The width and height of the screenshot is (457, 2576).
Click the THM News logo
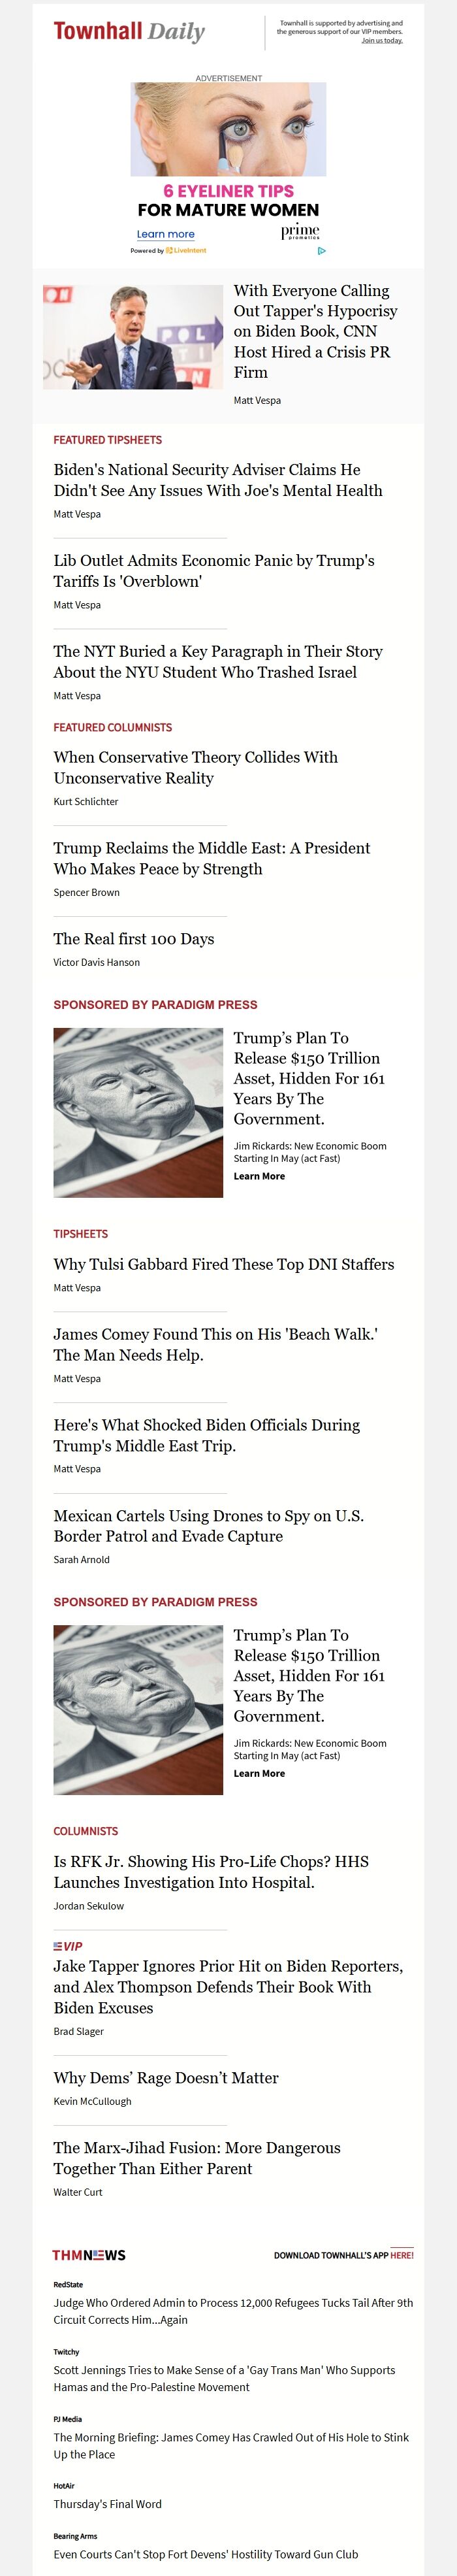tap(89, 2256)
